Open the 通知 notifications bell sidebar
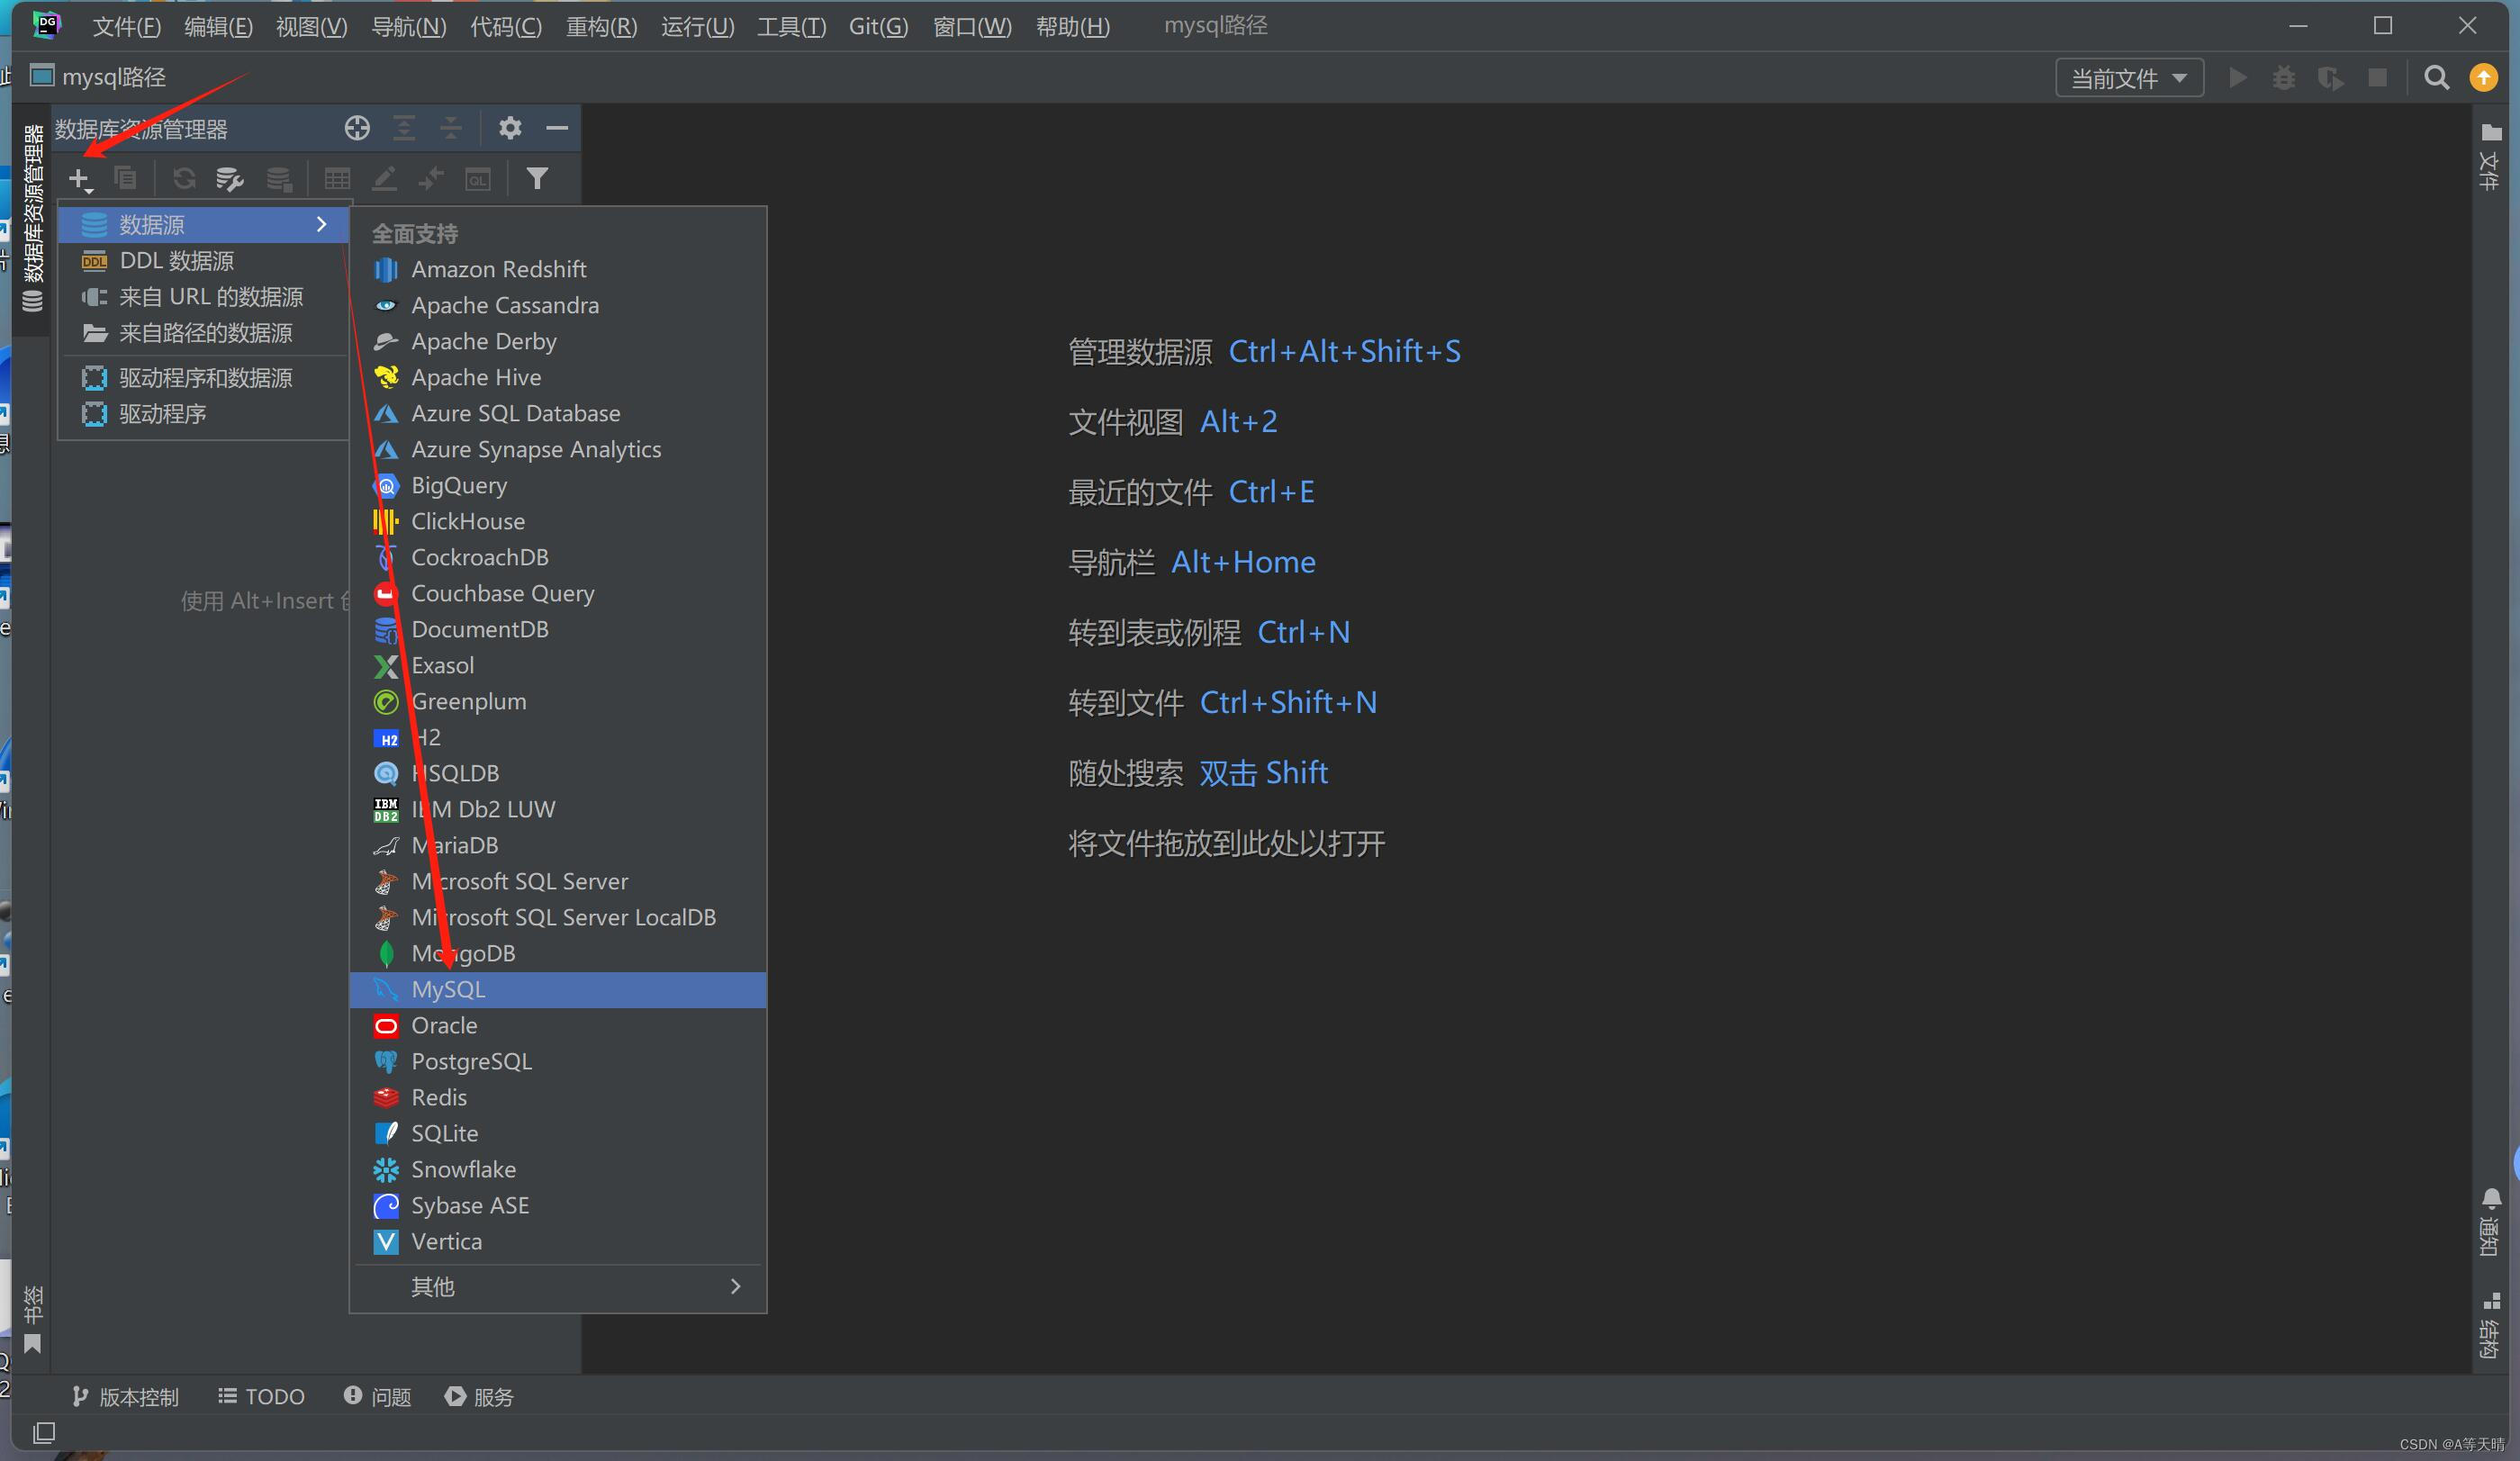This screenshot has height=1461, width=2520. pyautogui.click(x=2490, y=1220)
